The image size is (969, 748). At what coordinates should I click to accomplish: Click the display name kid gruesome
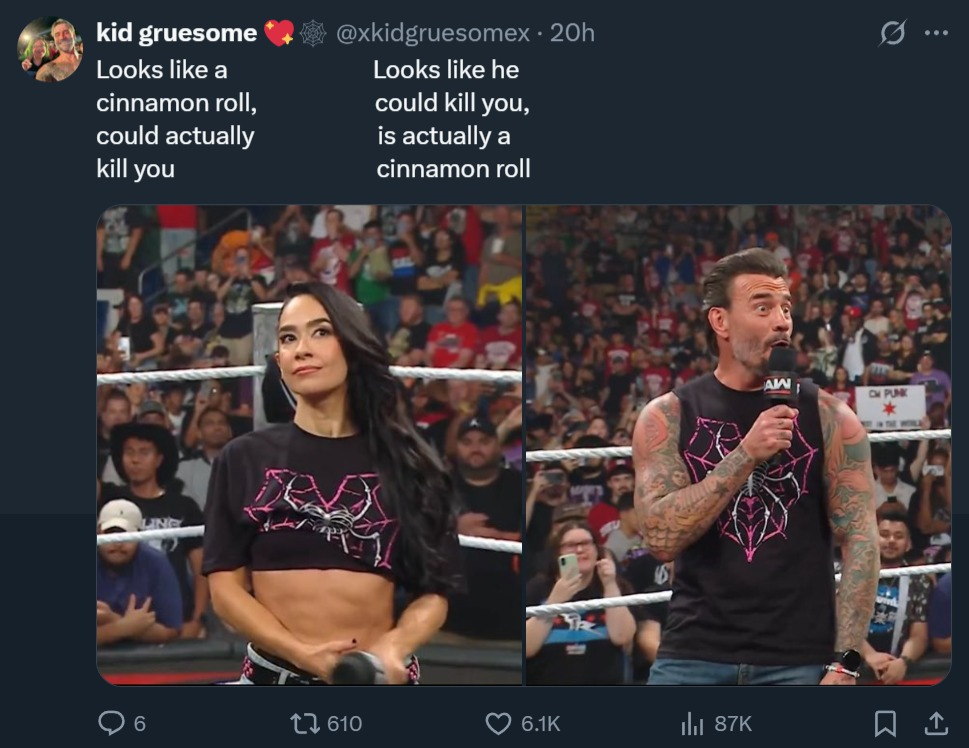[x=177, y=33]
